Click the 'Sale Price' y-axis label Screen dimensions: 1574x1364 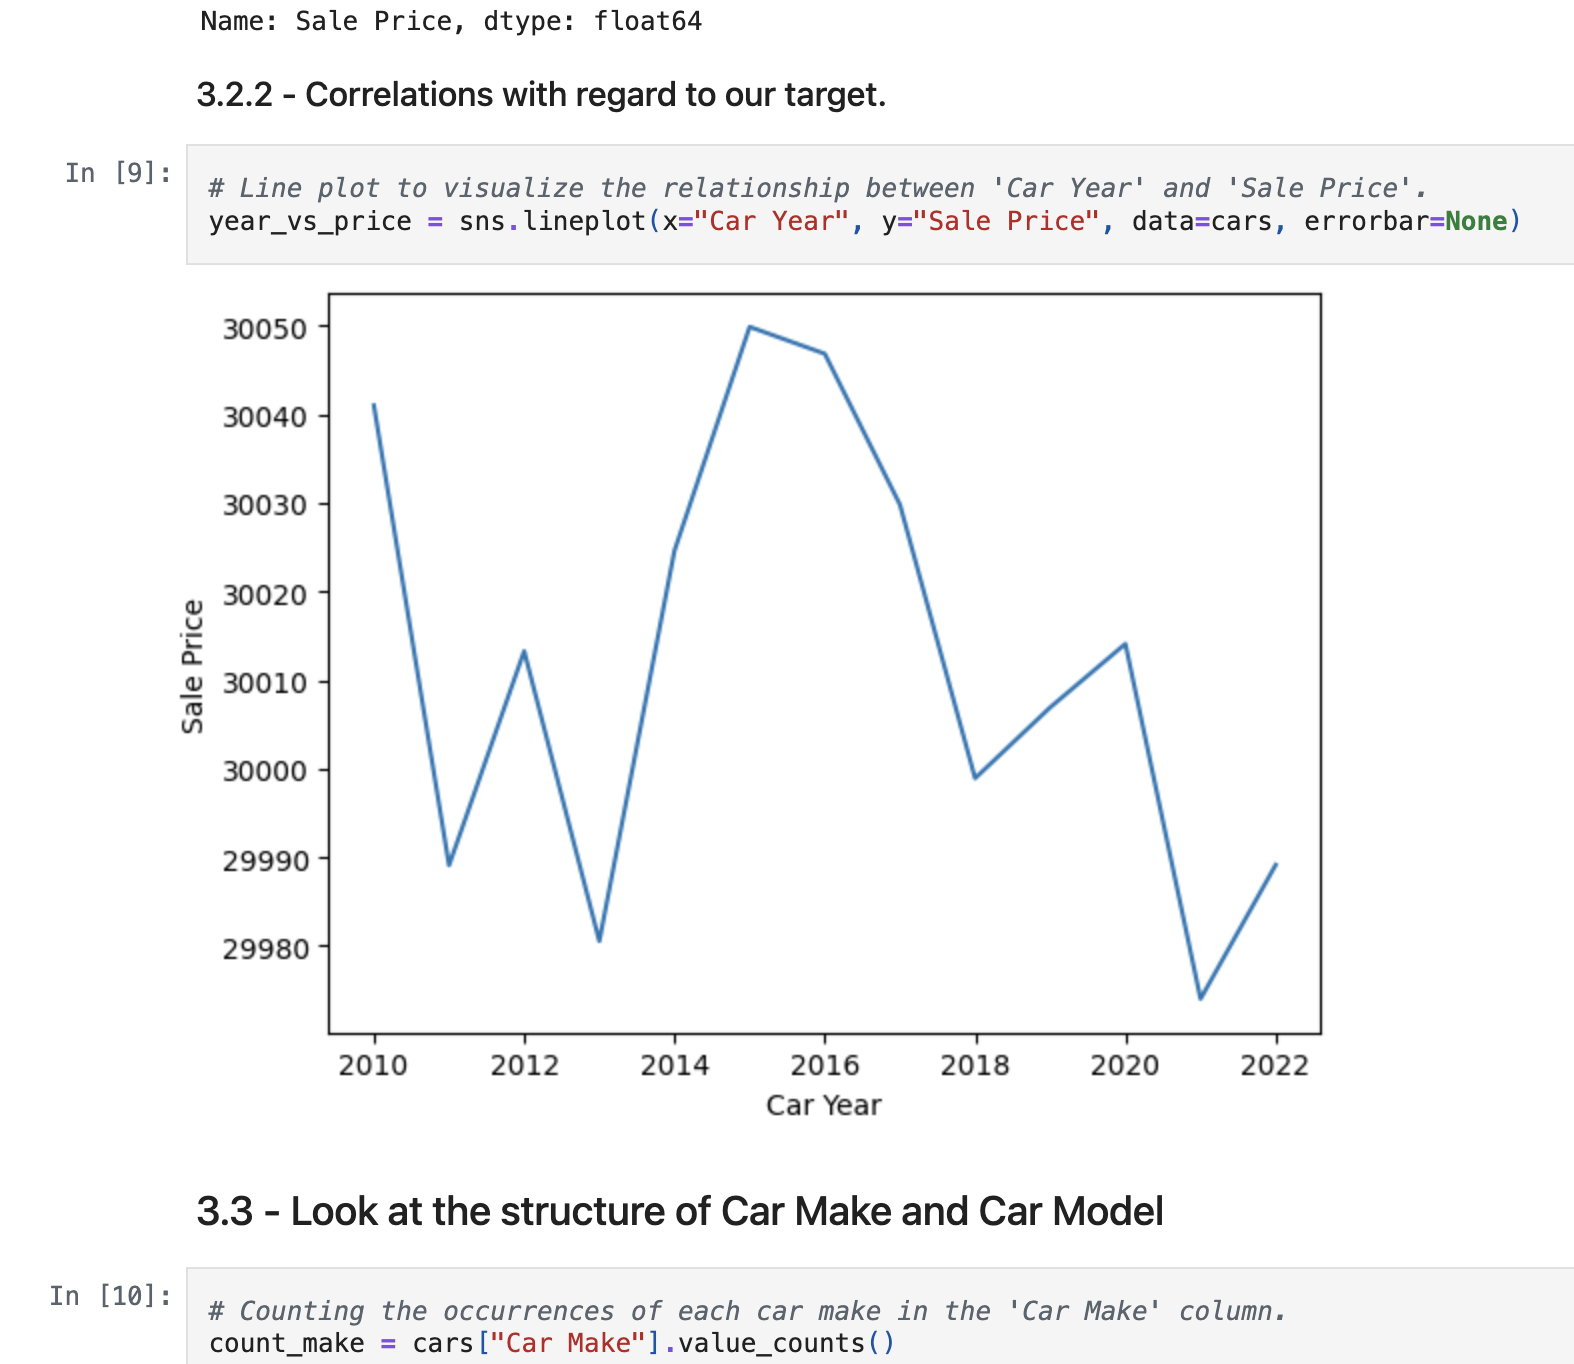click(x=192, y=666)
